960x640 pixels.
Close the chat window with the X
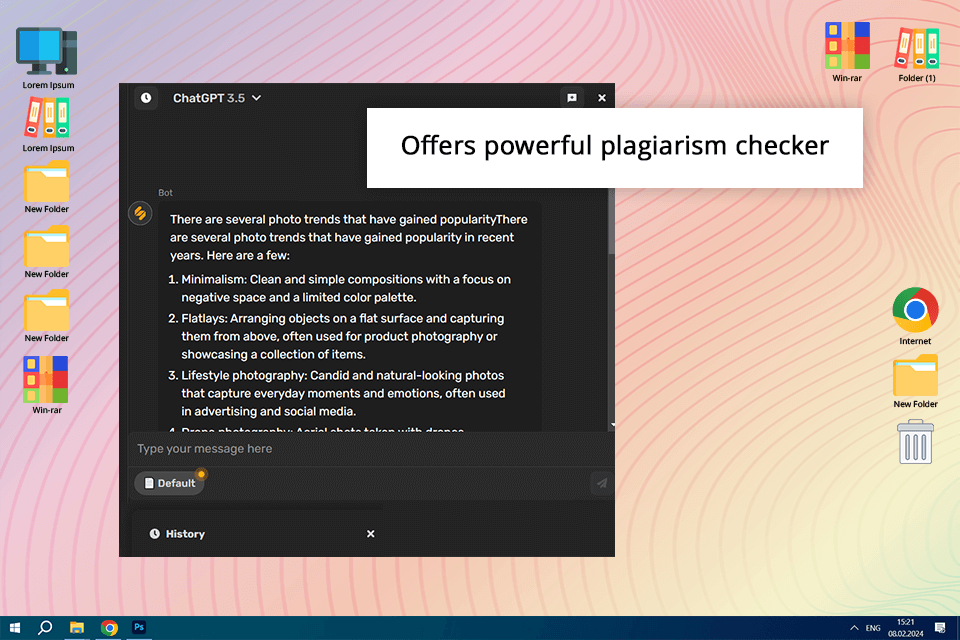tap(602, 98)
